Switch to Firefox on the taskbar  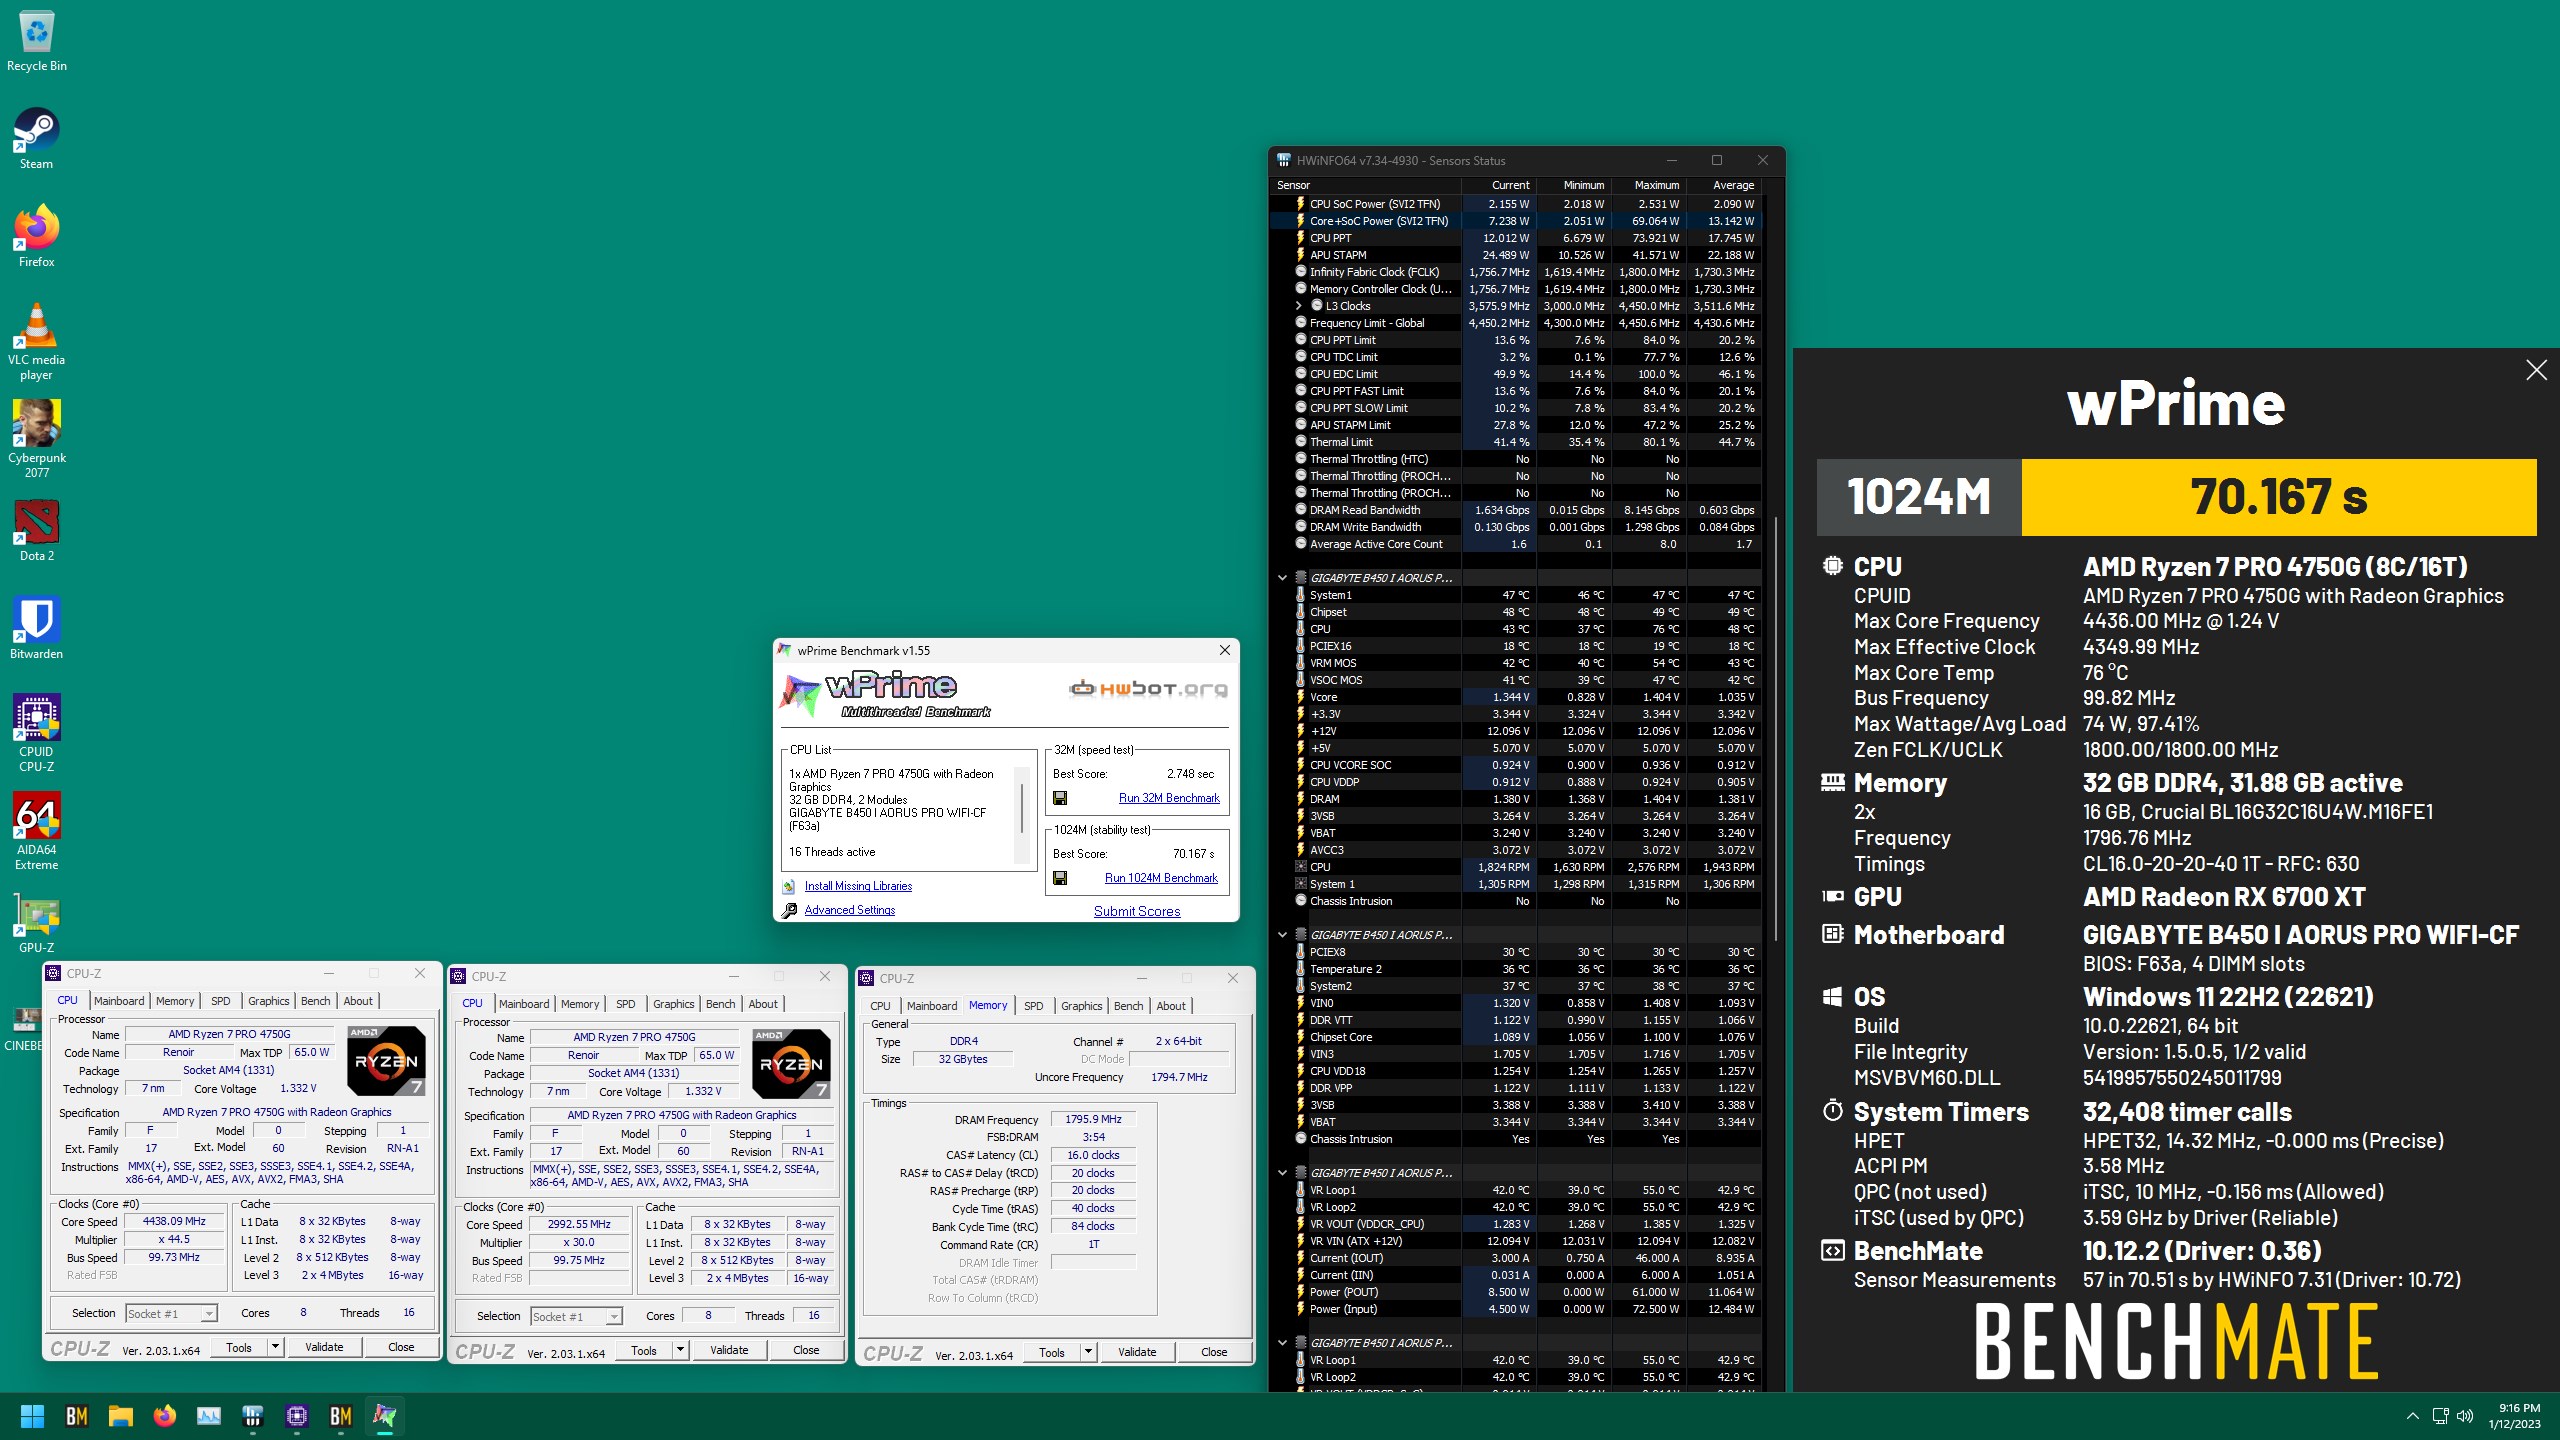click(164, 1416)
